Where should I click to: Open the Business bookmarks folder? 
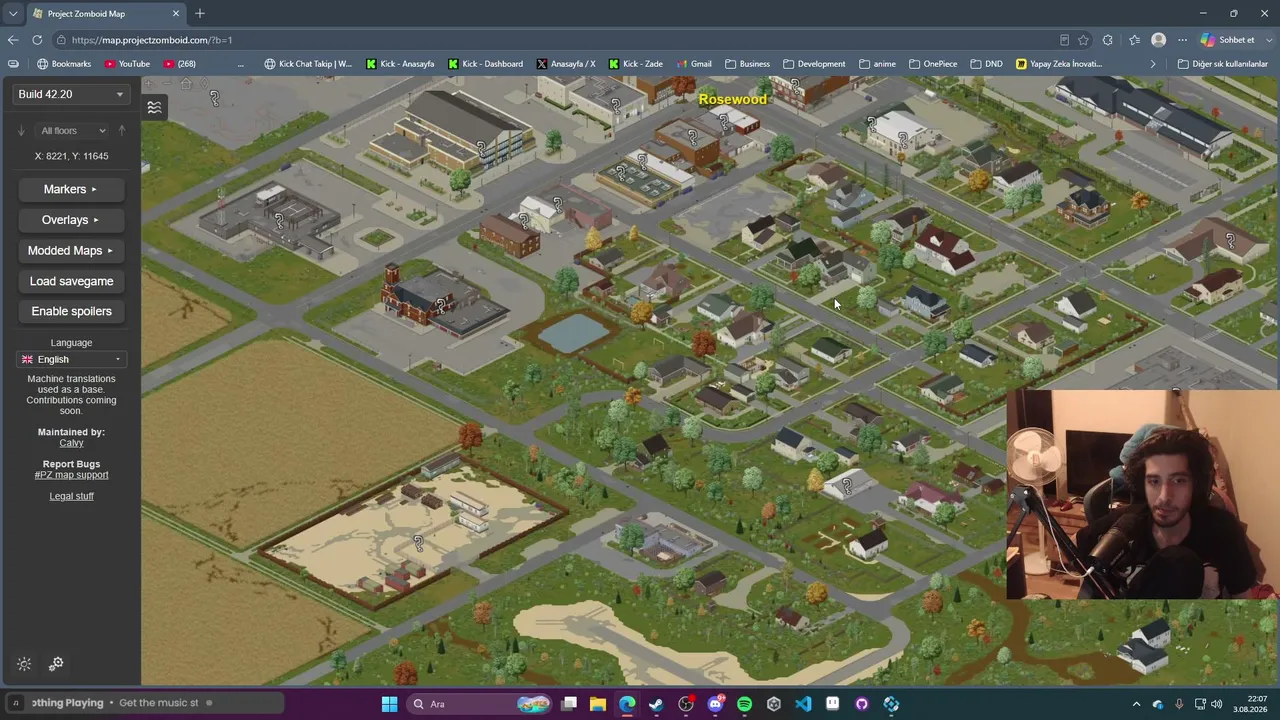747,64
